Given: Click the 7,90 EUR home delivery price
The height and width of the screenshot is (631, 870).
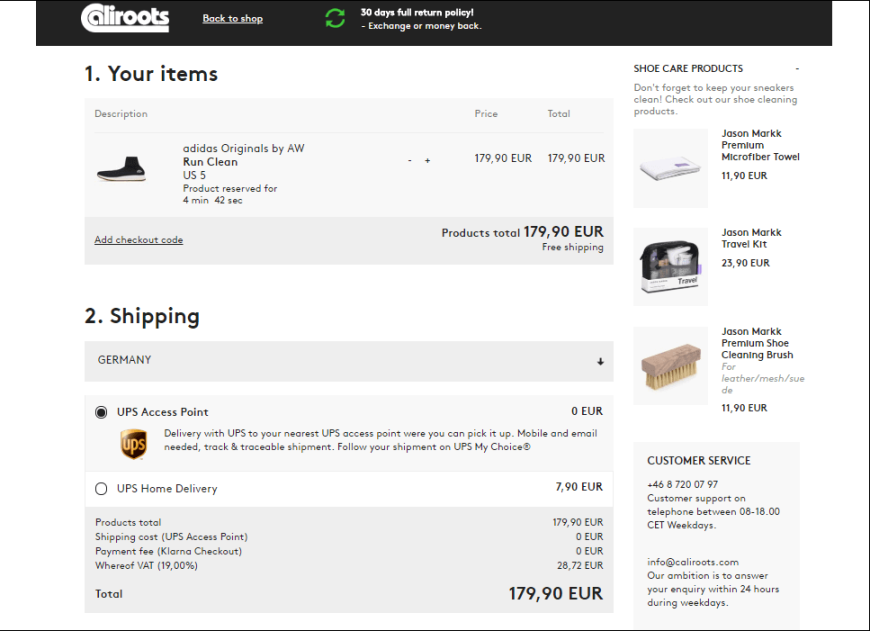Looking at the screenshot, I should click(579, 487).
